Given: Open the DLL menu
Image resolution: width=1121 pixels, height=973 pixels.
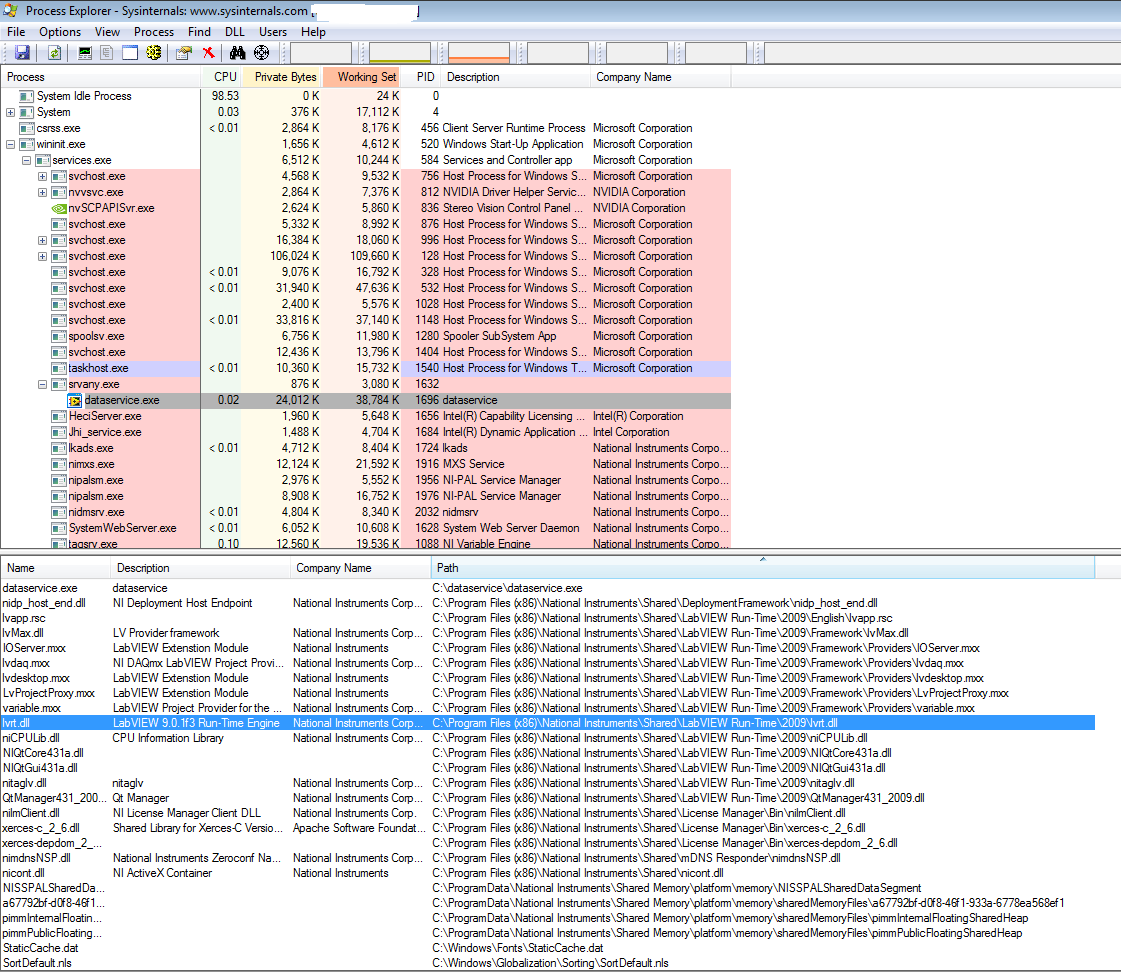Looking at the screenshot, I should [234, 32].
